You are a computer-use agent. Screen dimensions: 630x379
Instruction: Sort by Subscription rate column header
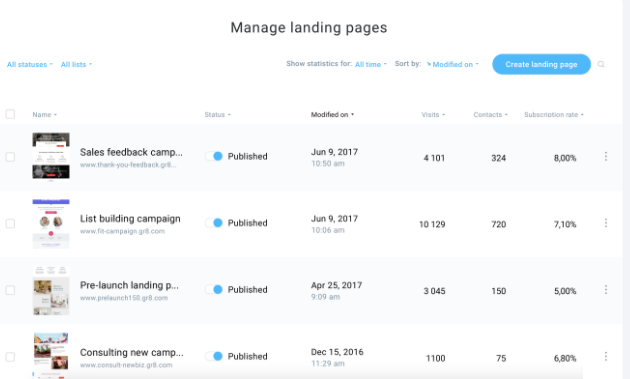pos(554,115)
